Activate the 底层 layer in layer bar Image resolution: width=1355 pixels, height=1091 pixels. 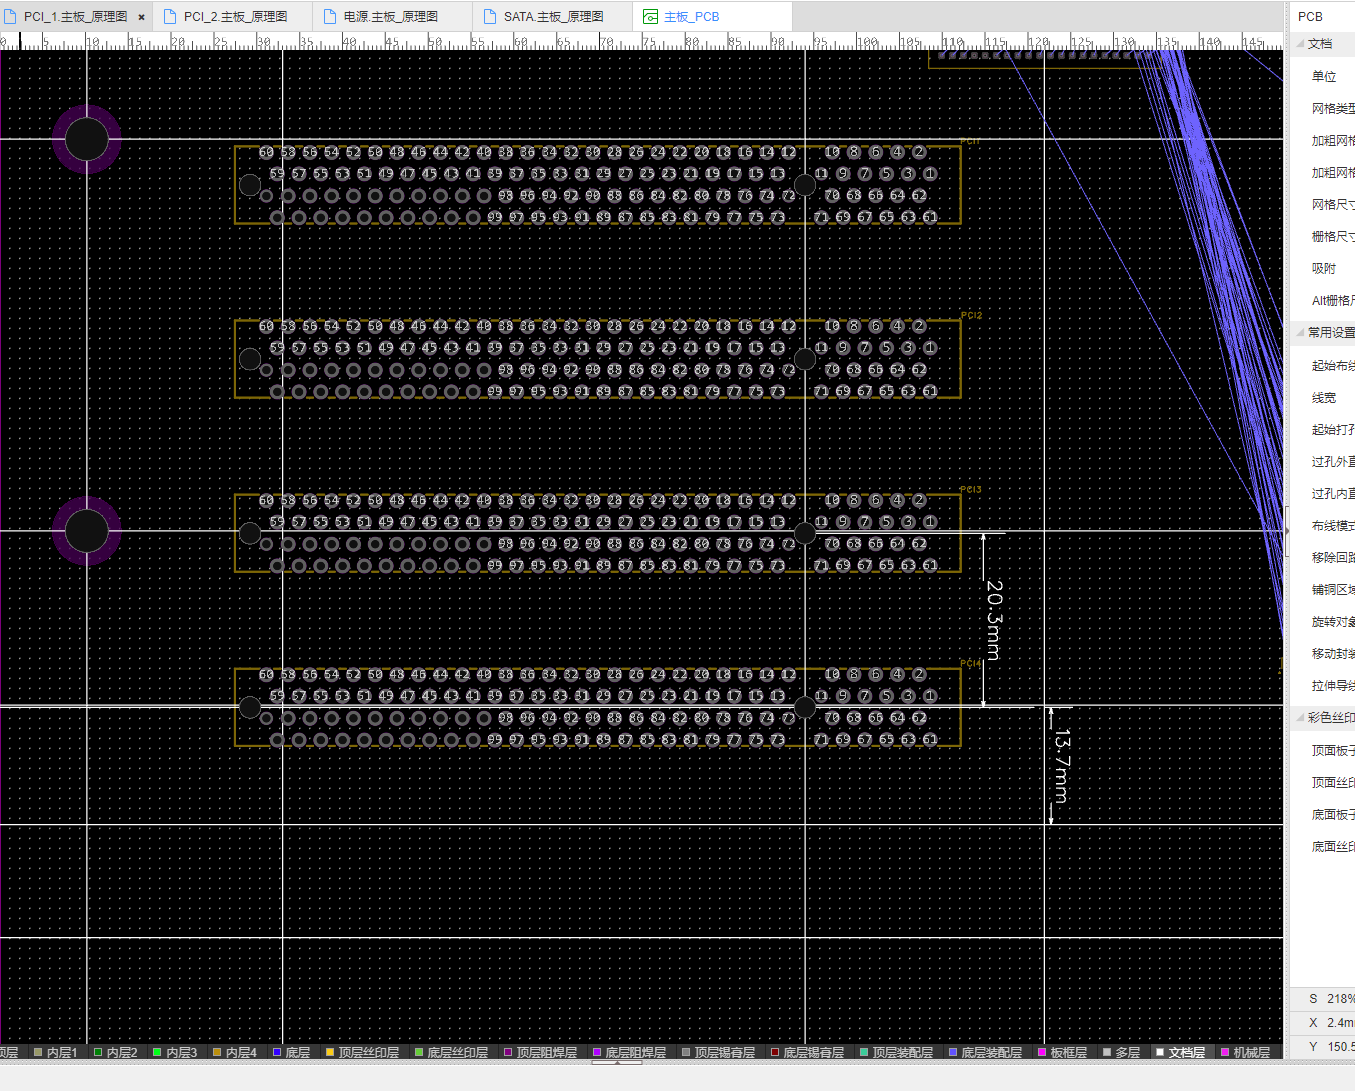(297, 1052)
